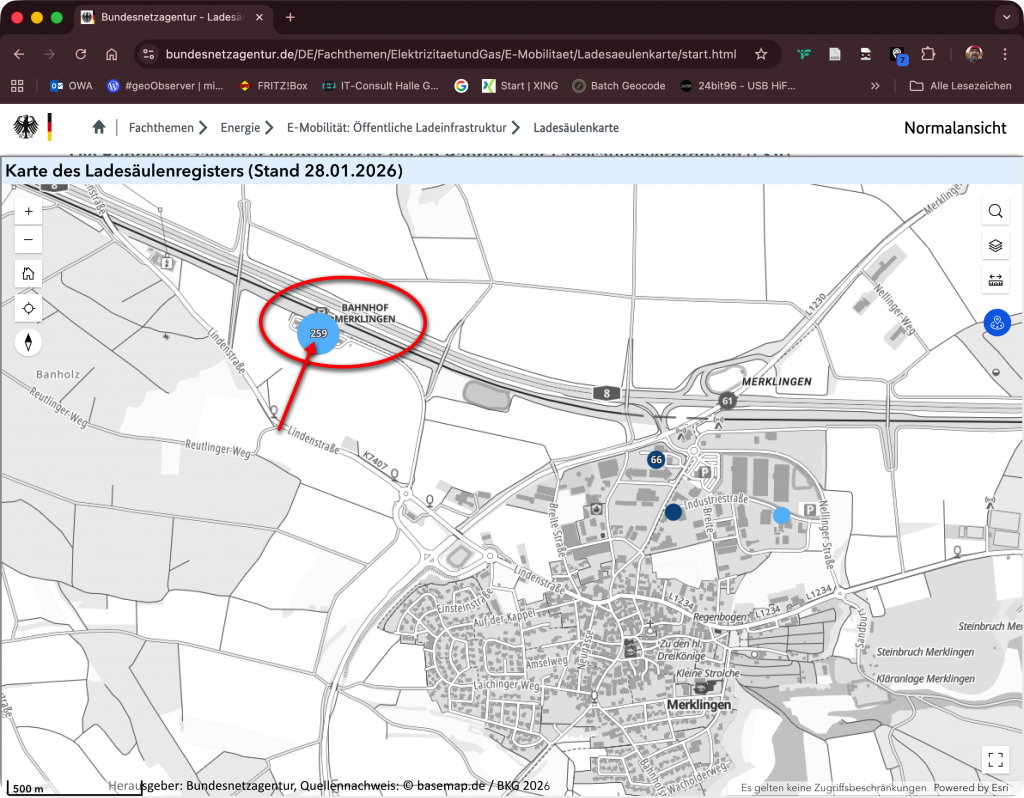The height and width of the screenshot is (798, 1024).
Task: Reset map orientation with compass button
Action: click(x=28, y=343)
